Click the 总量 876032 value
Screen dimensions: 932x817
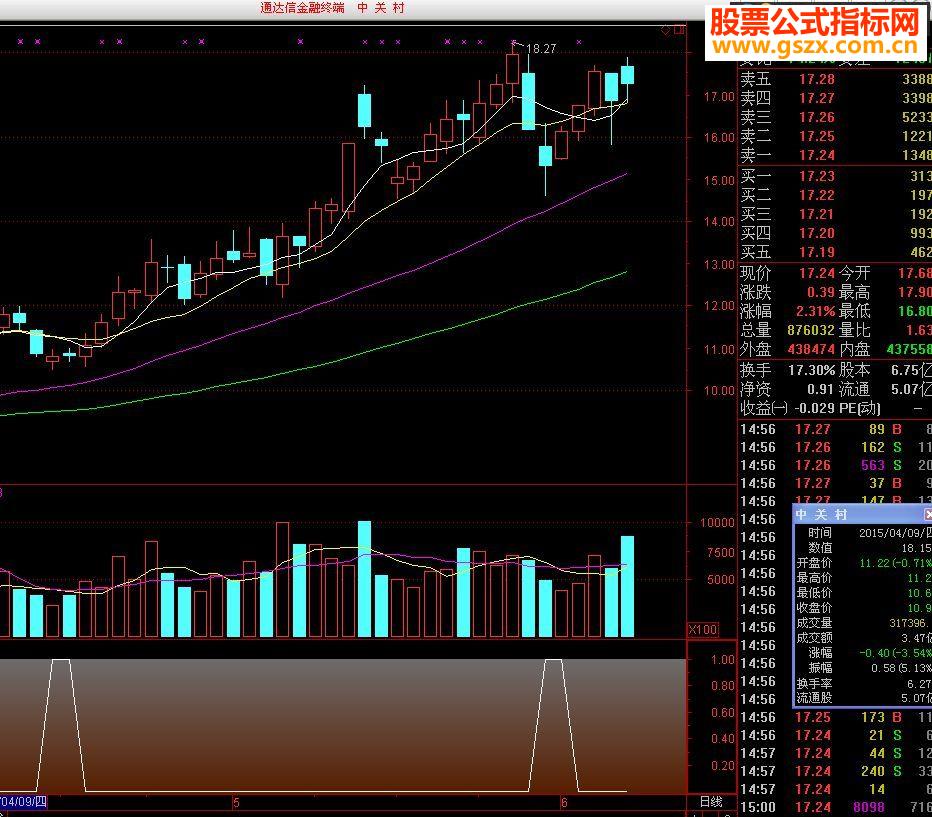811,330
